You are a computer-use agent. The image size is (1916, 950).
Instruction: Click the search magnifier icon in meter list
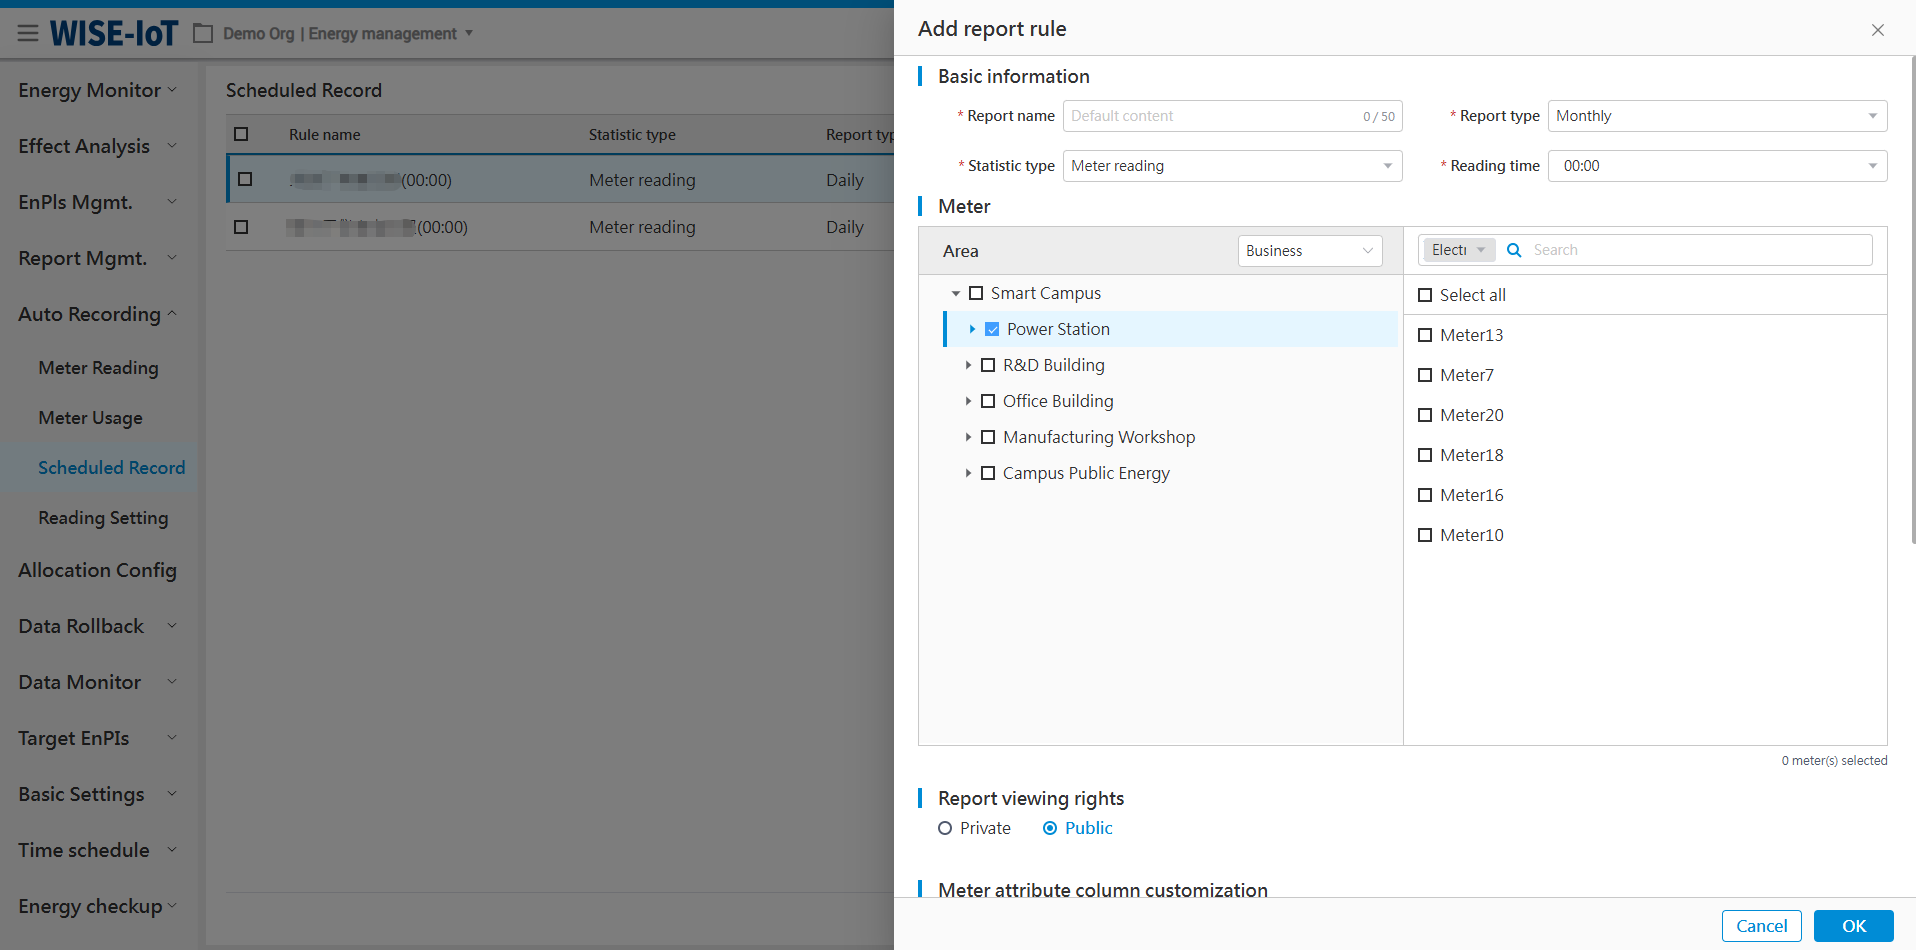(x=1514, y=250)
